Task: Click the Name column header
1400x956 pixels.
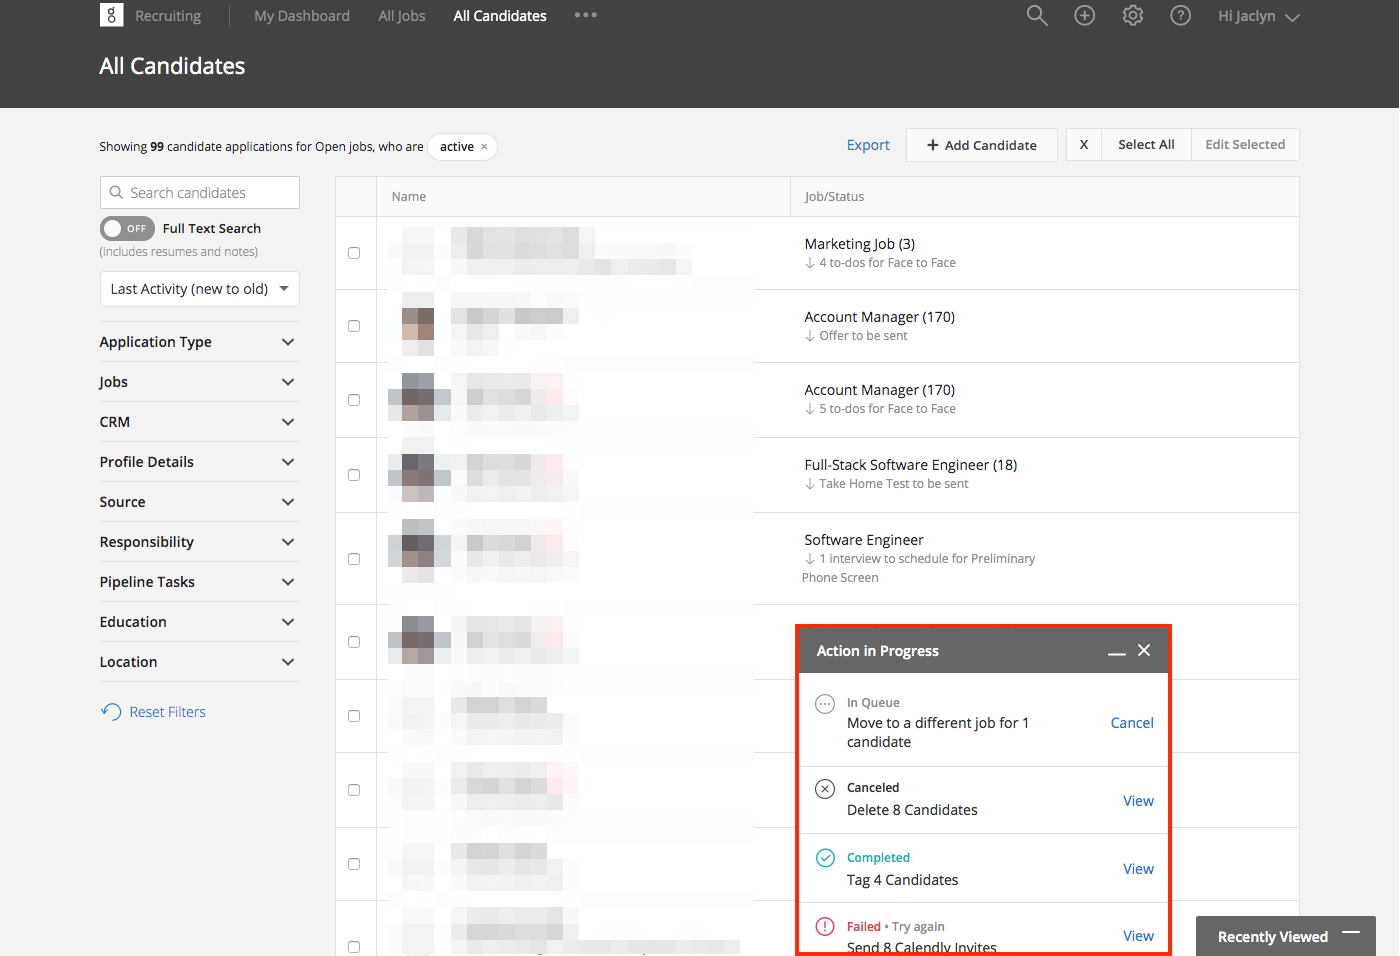Action: pyautogui.click(x=409, y=197)
